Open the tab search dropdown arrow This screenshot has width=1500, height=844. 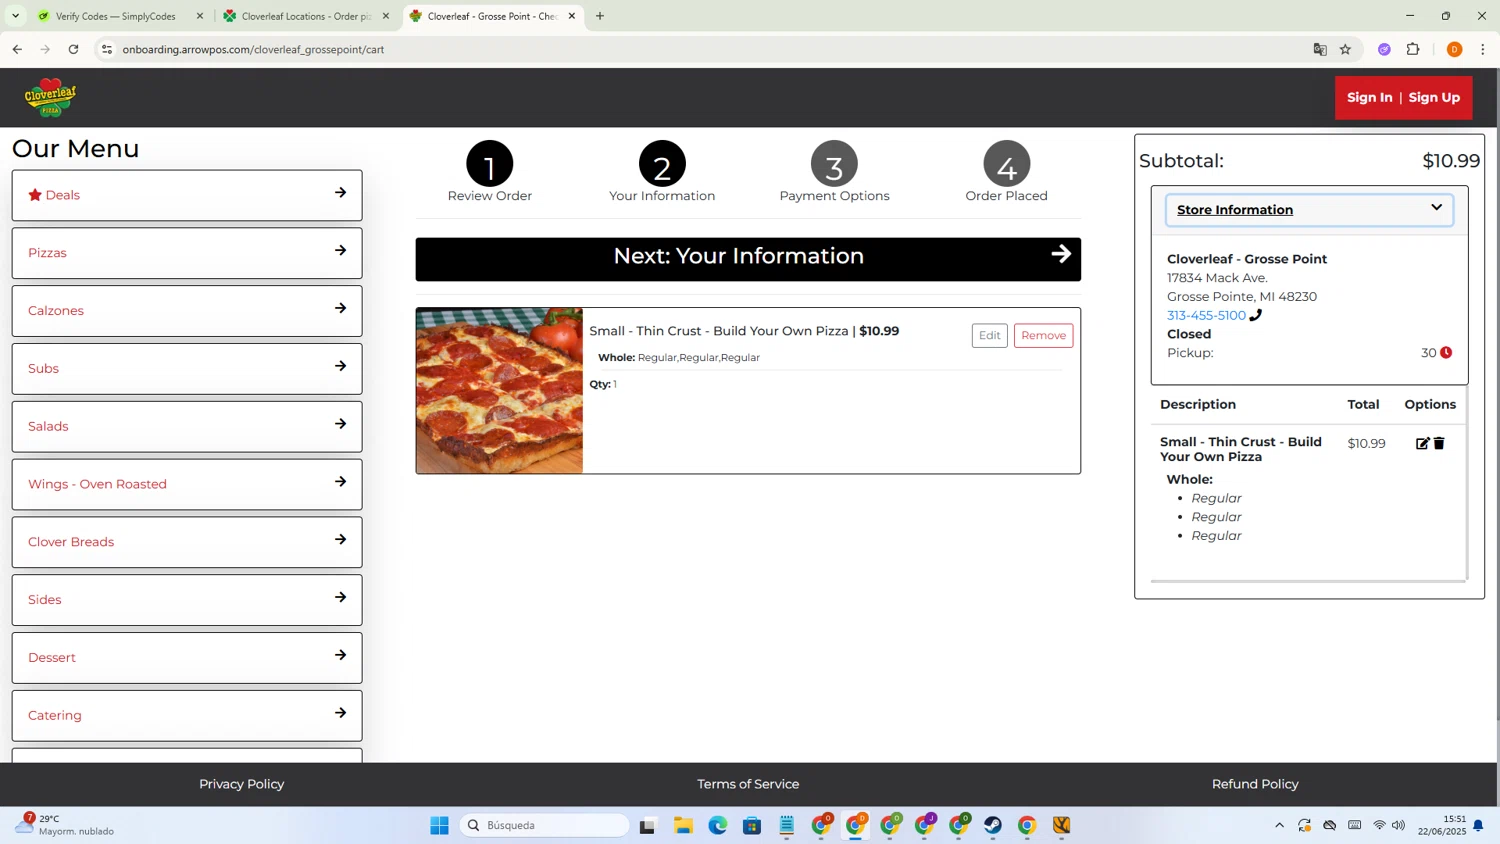[x=15, y=16]
